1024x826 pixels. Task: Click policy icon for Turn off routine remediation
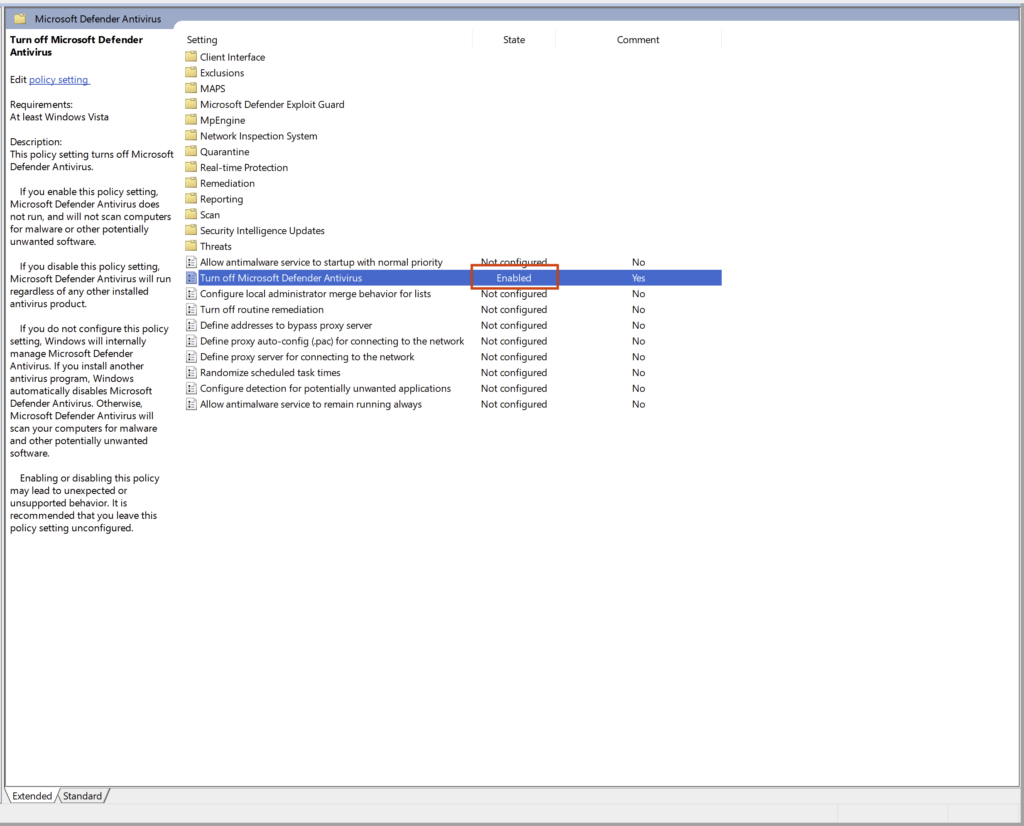click(191, 310)
